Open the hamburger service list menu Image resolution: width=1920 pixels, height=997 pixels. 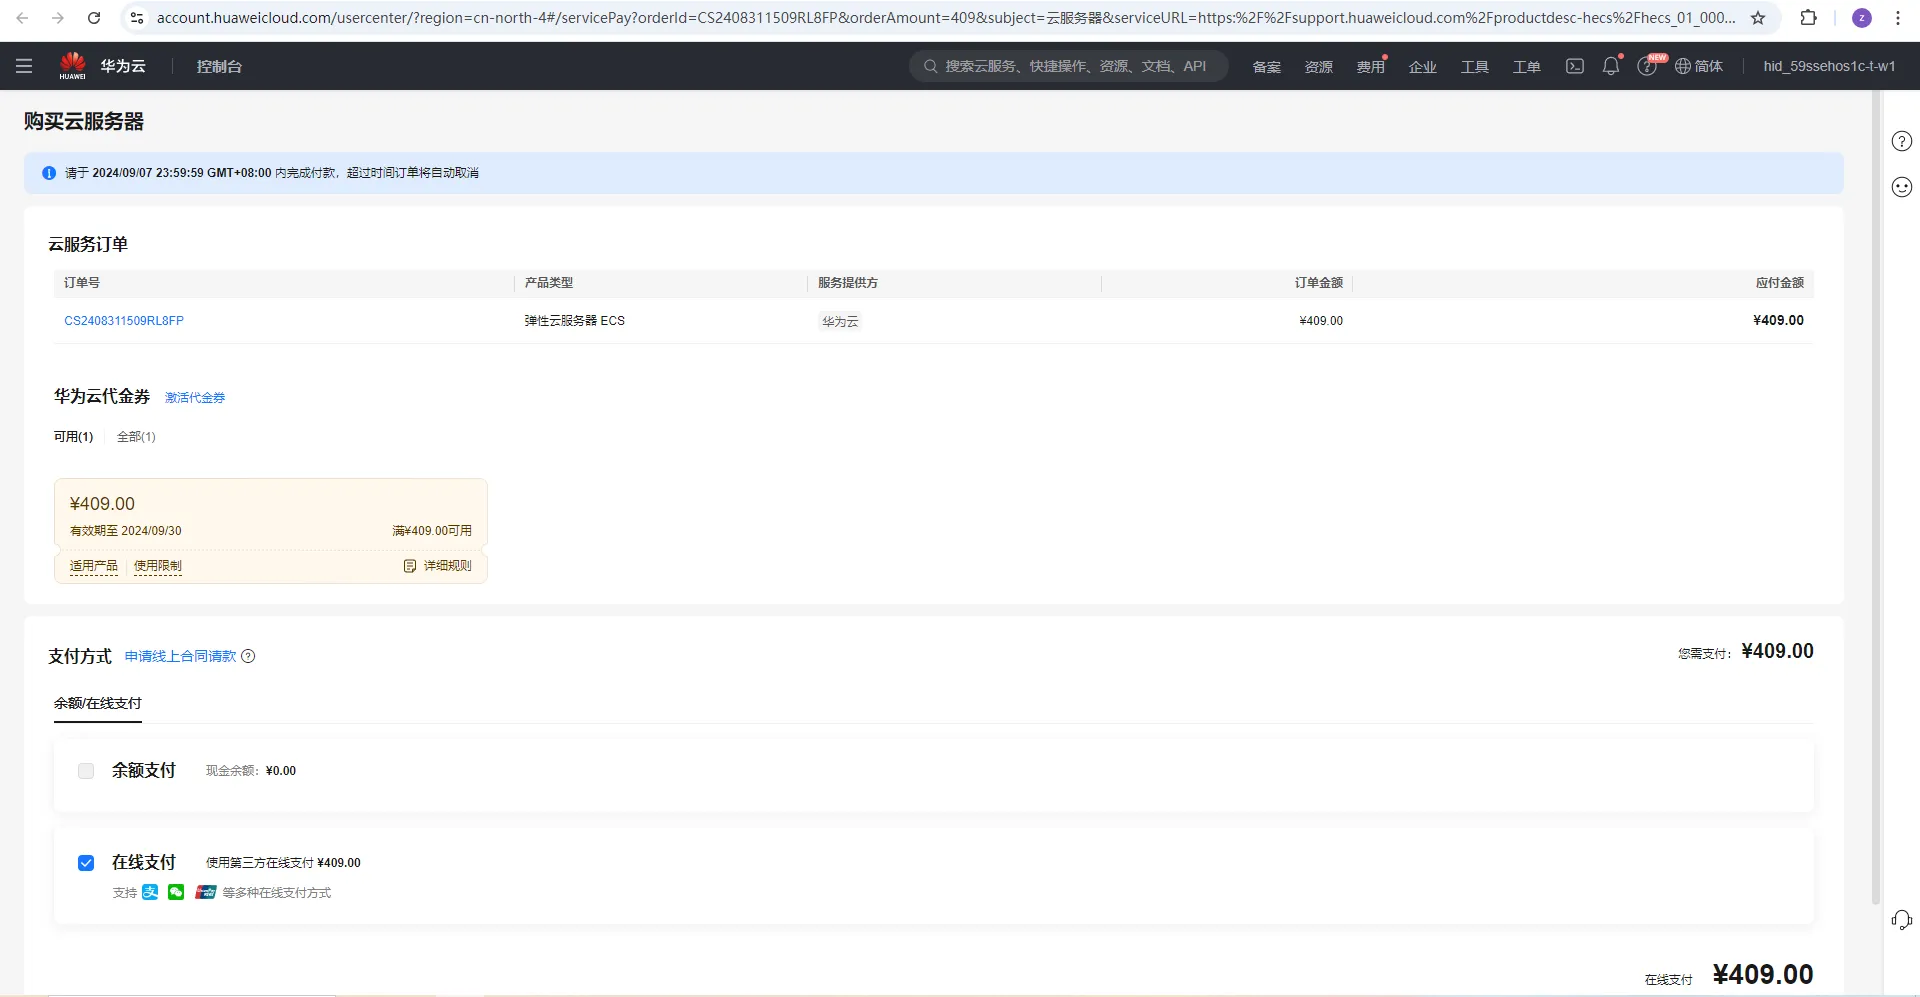(x=24, y=66)
